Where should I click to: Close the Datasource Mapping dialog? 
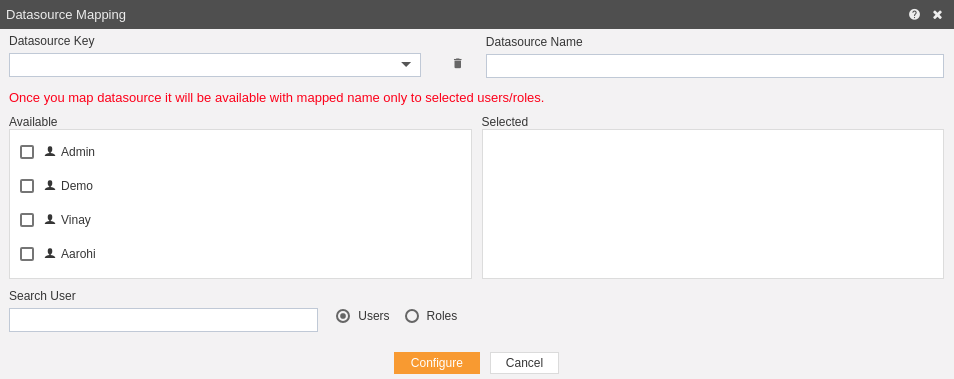(938, 15)
